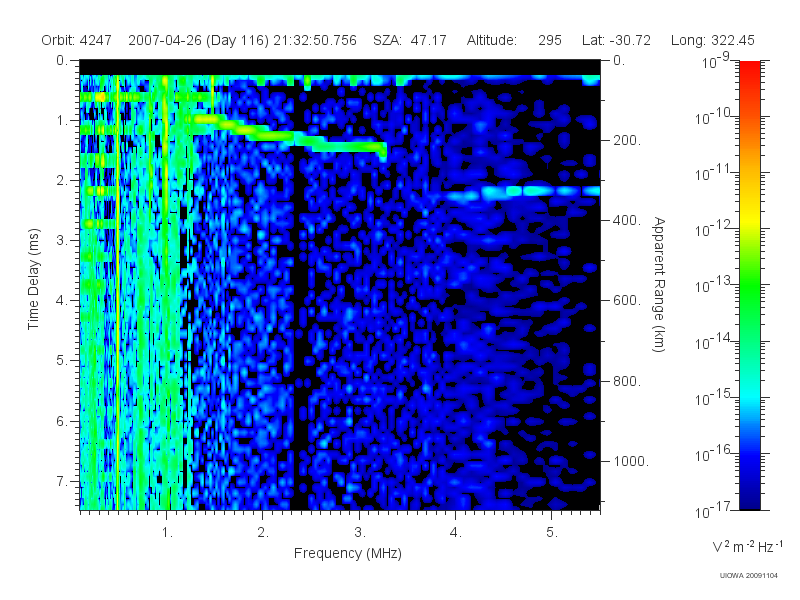Click the time delay tick label 1.

coord(62,121)
